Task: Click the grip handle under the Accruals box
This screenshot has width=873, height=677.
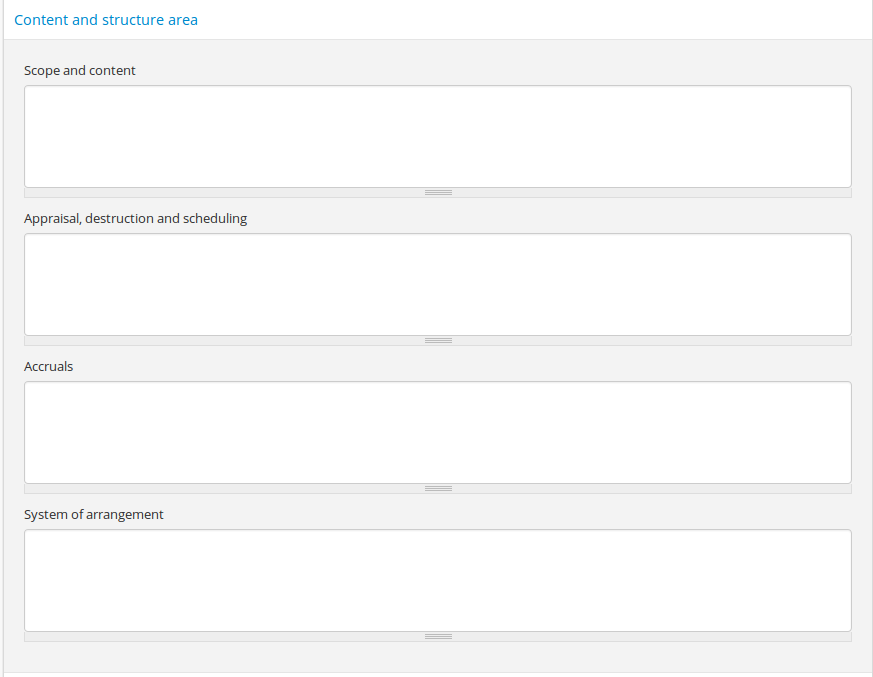Action: click(438, 488)
